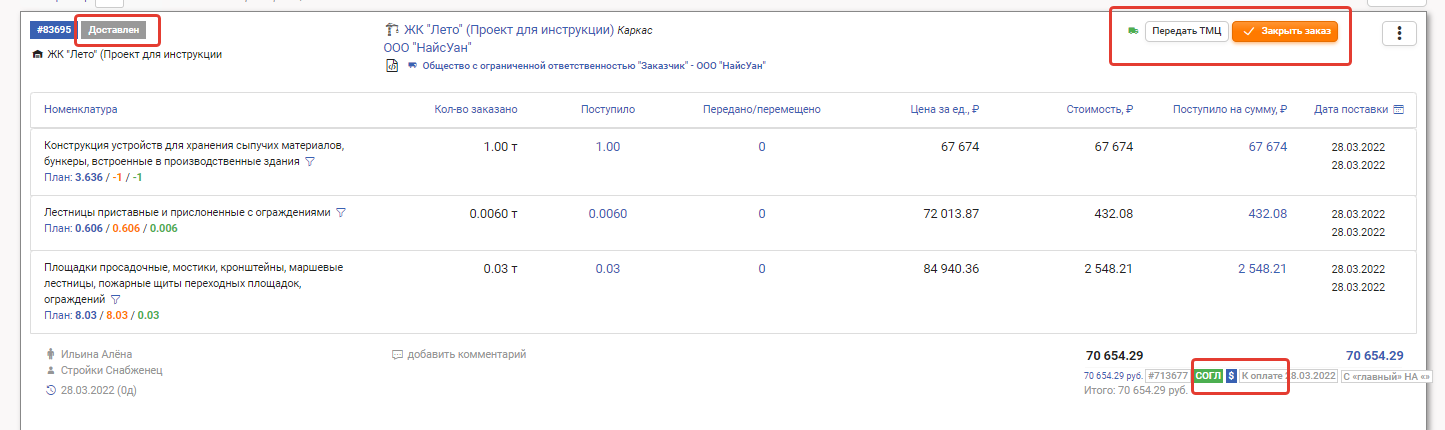Sort by the Номенклатура column header

click(x=81, y=109)
